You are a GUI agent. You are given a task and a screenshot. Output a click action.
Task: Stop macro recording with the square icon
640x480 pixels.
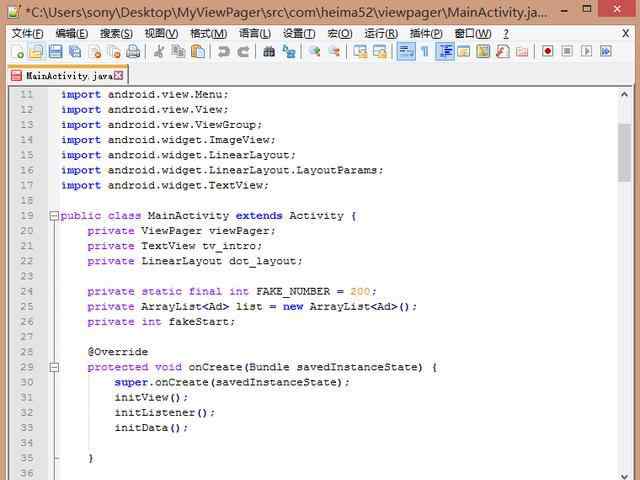click(567, 51)
